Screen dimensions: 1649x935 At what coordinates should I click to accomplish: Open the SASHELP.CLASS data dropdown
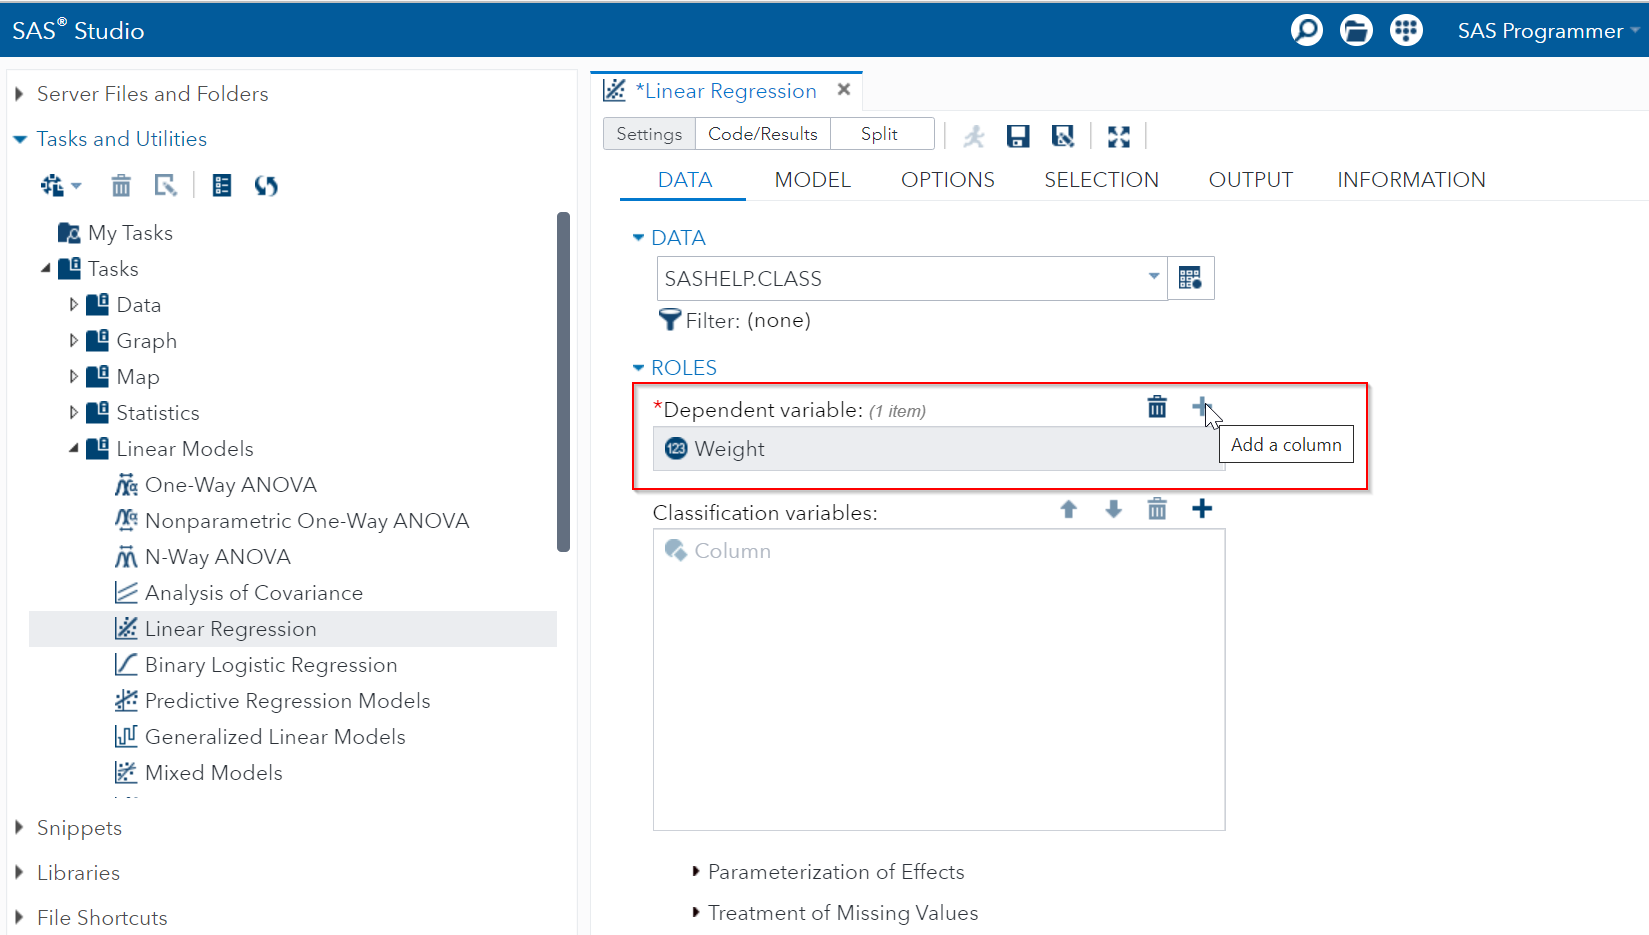click(x=1153, y=277)
